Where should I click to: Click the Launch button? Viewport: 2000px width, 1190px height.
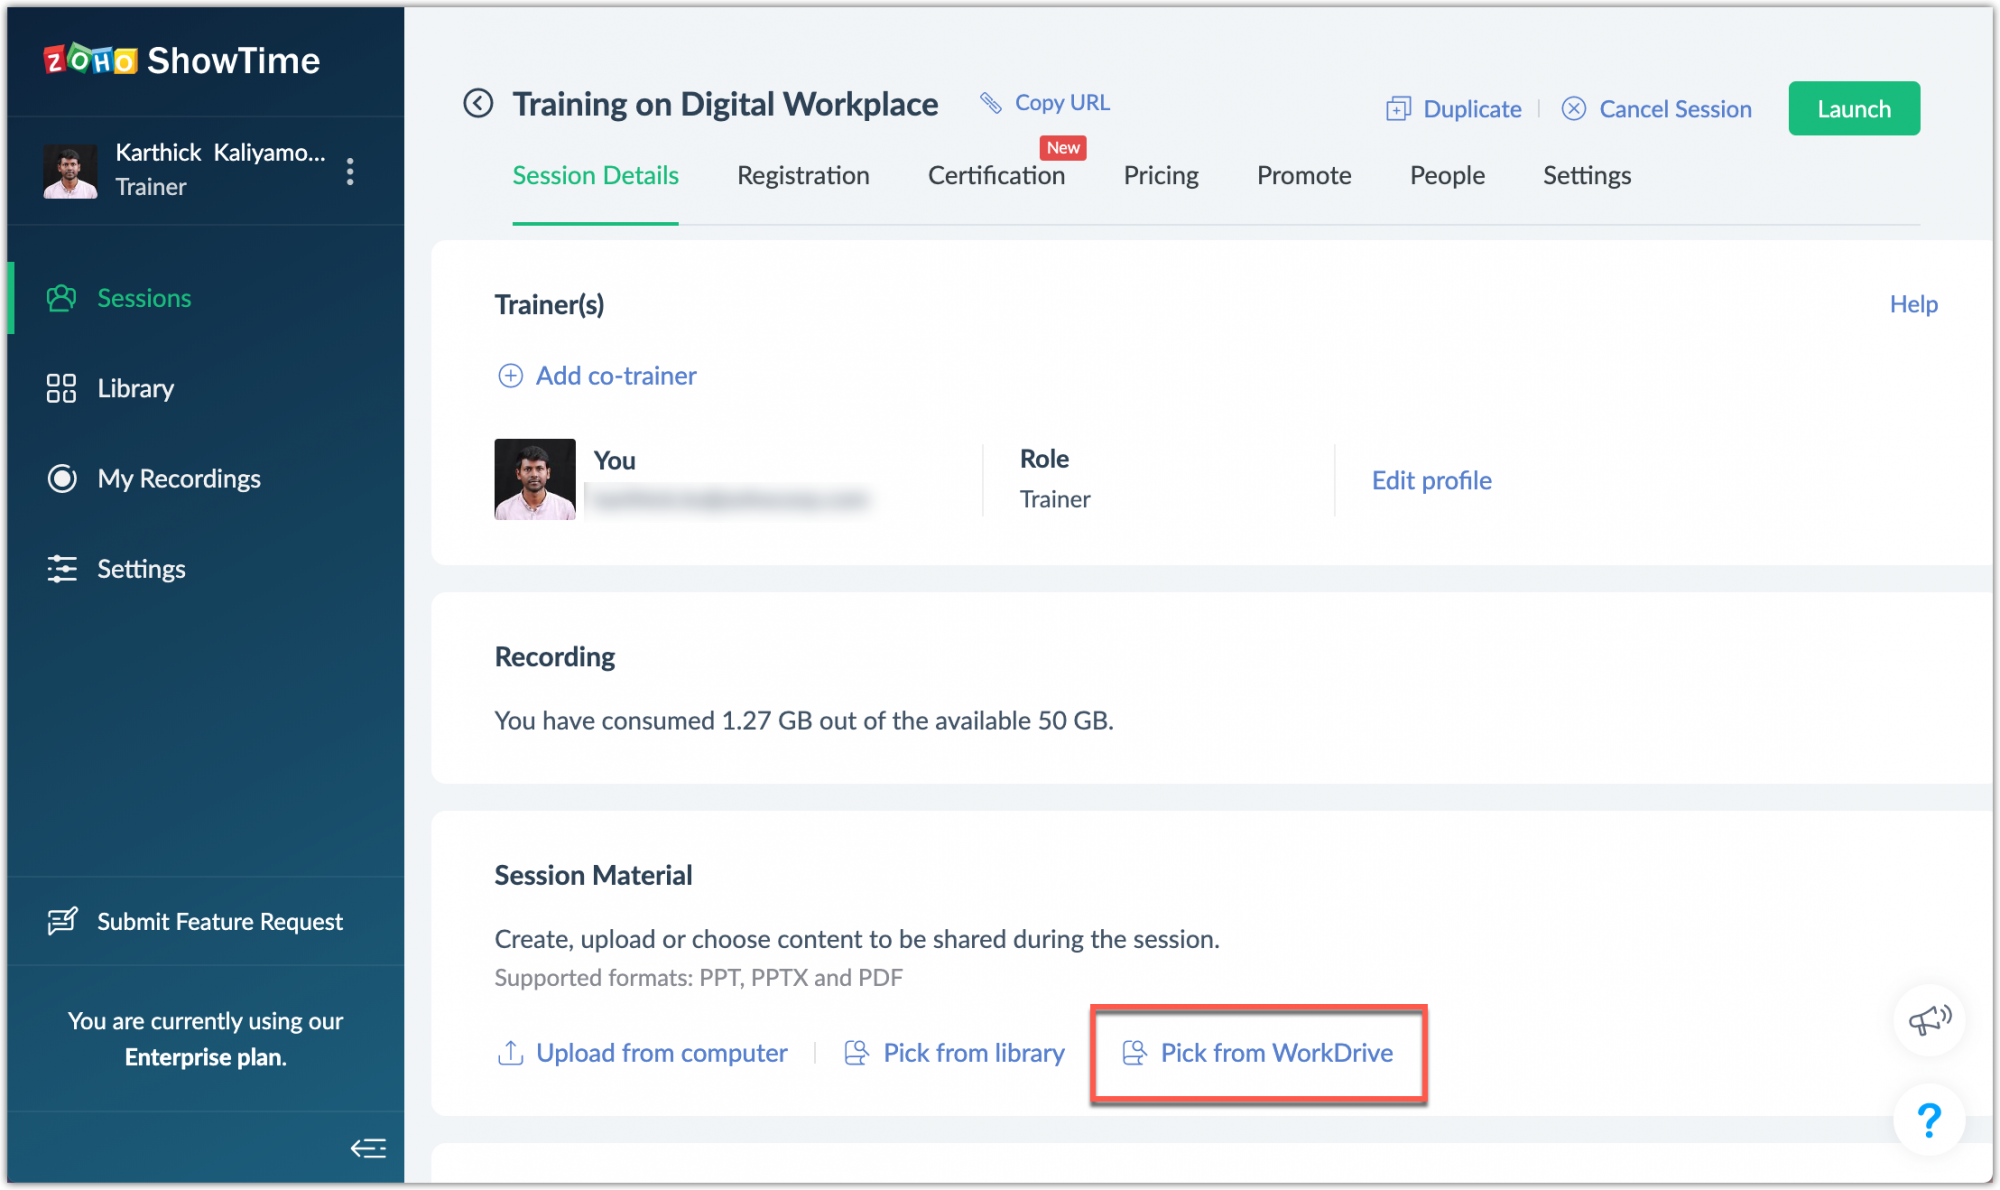tap(1853, 108)
